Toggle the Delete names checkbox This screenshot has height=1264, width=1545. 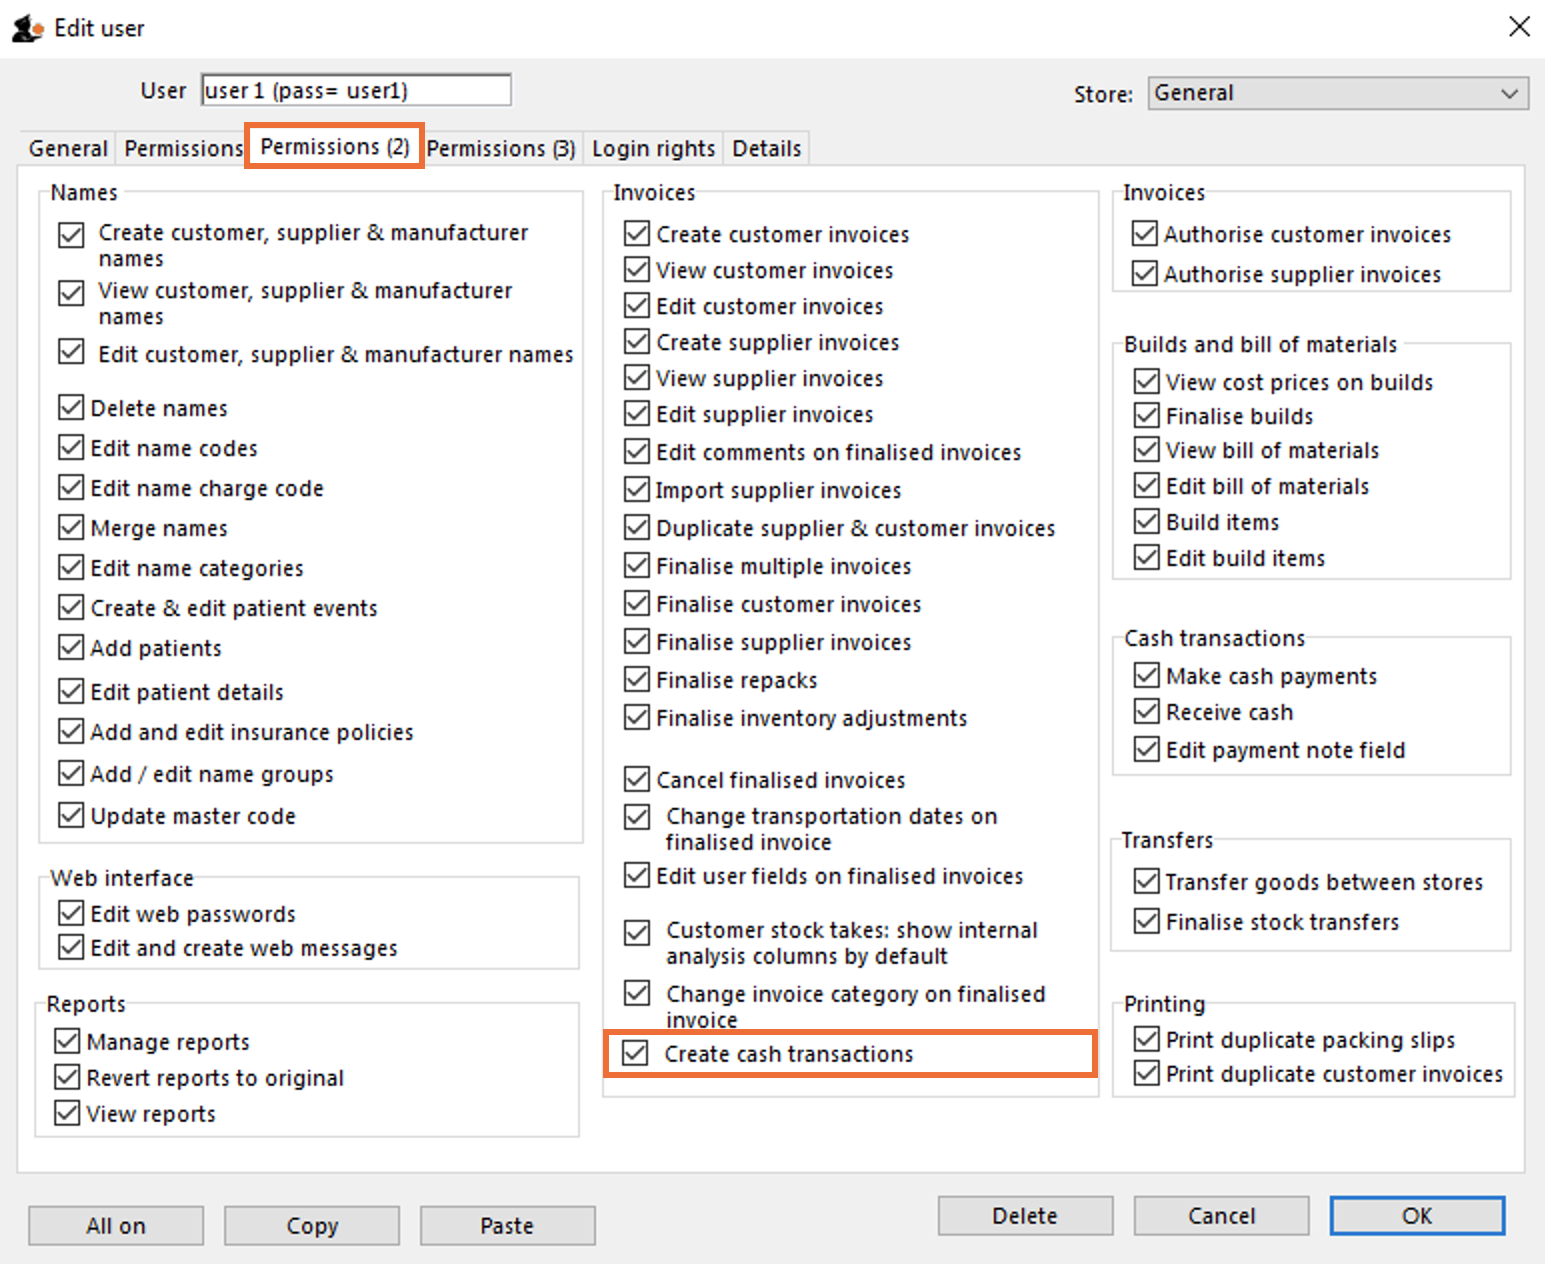(x=71, y=407)
